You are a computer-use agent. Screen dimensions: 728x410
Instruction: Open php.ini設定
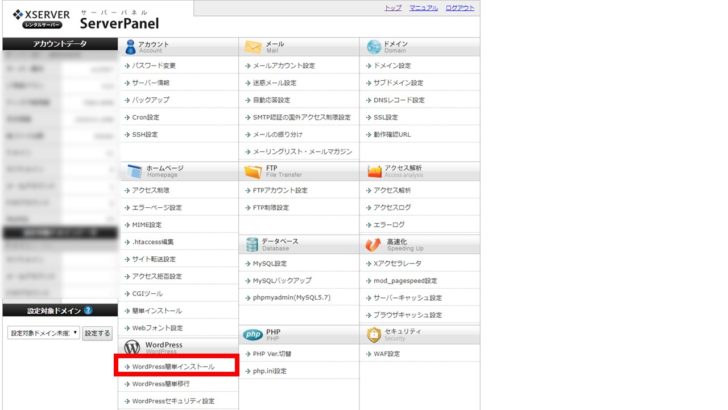[x=270, y=371]
